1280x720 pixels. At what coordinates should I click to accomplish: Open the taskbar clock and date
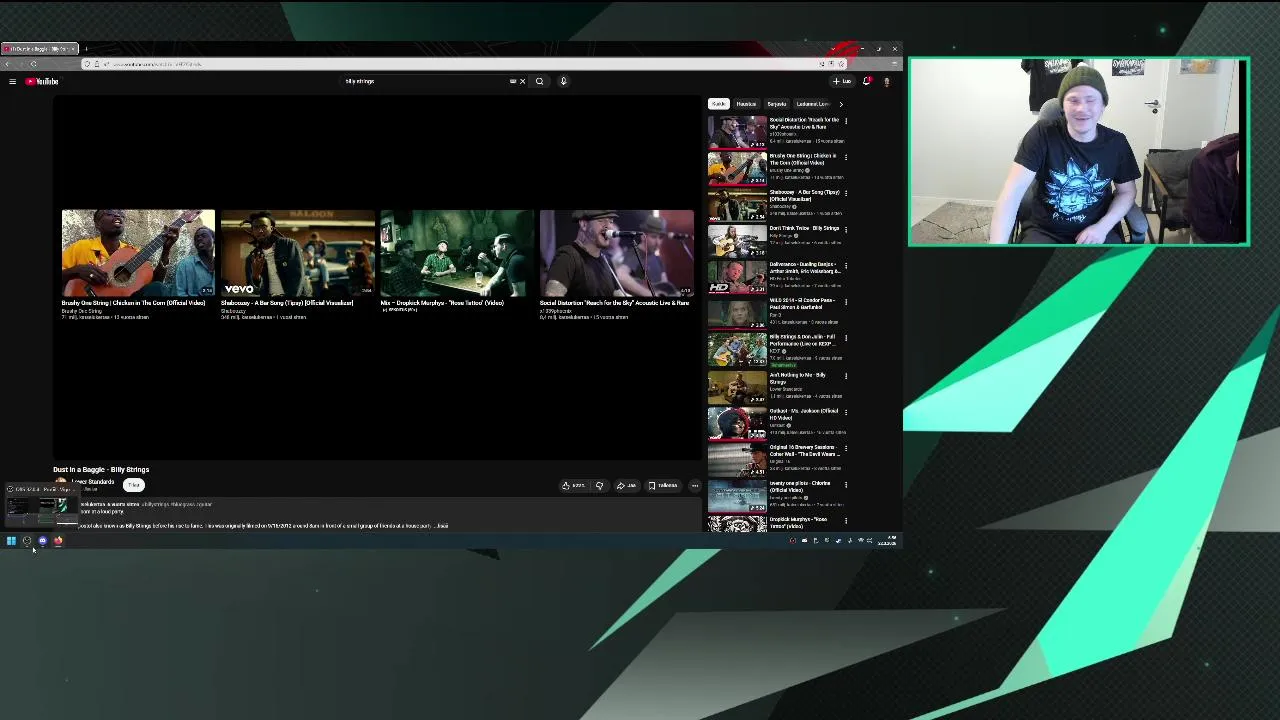887,541
